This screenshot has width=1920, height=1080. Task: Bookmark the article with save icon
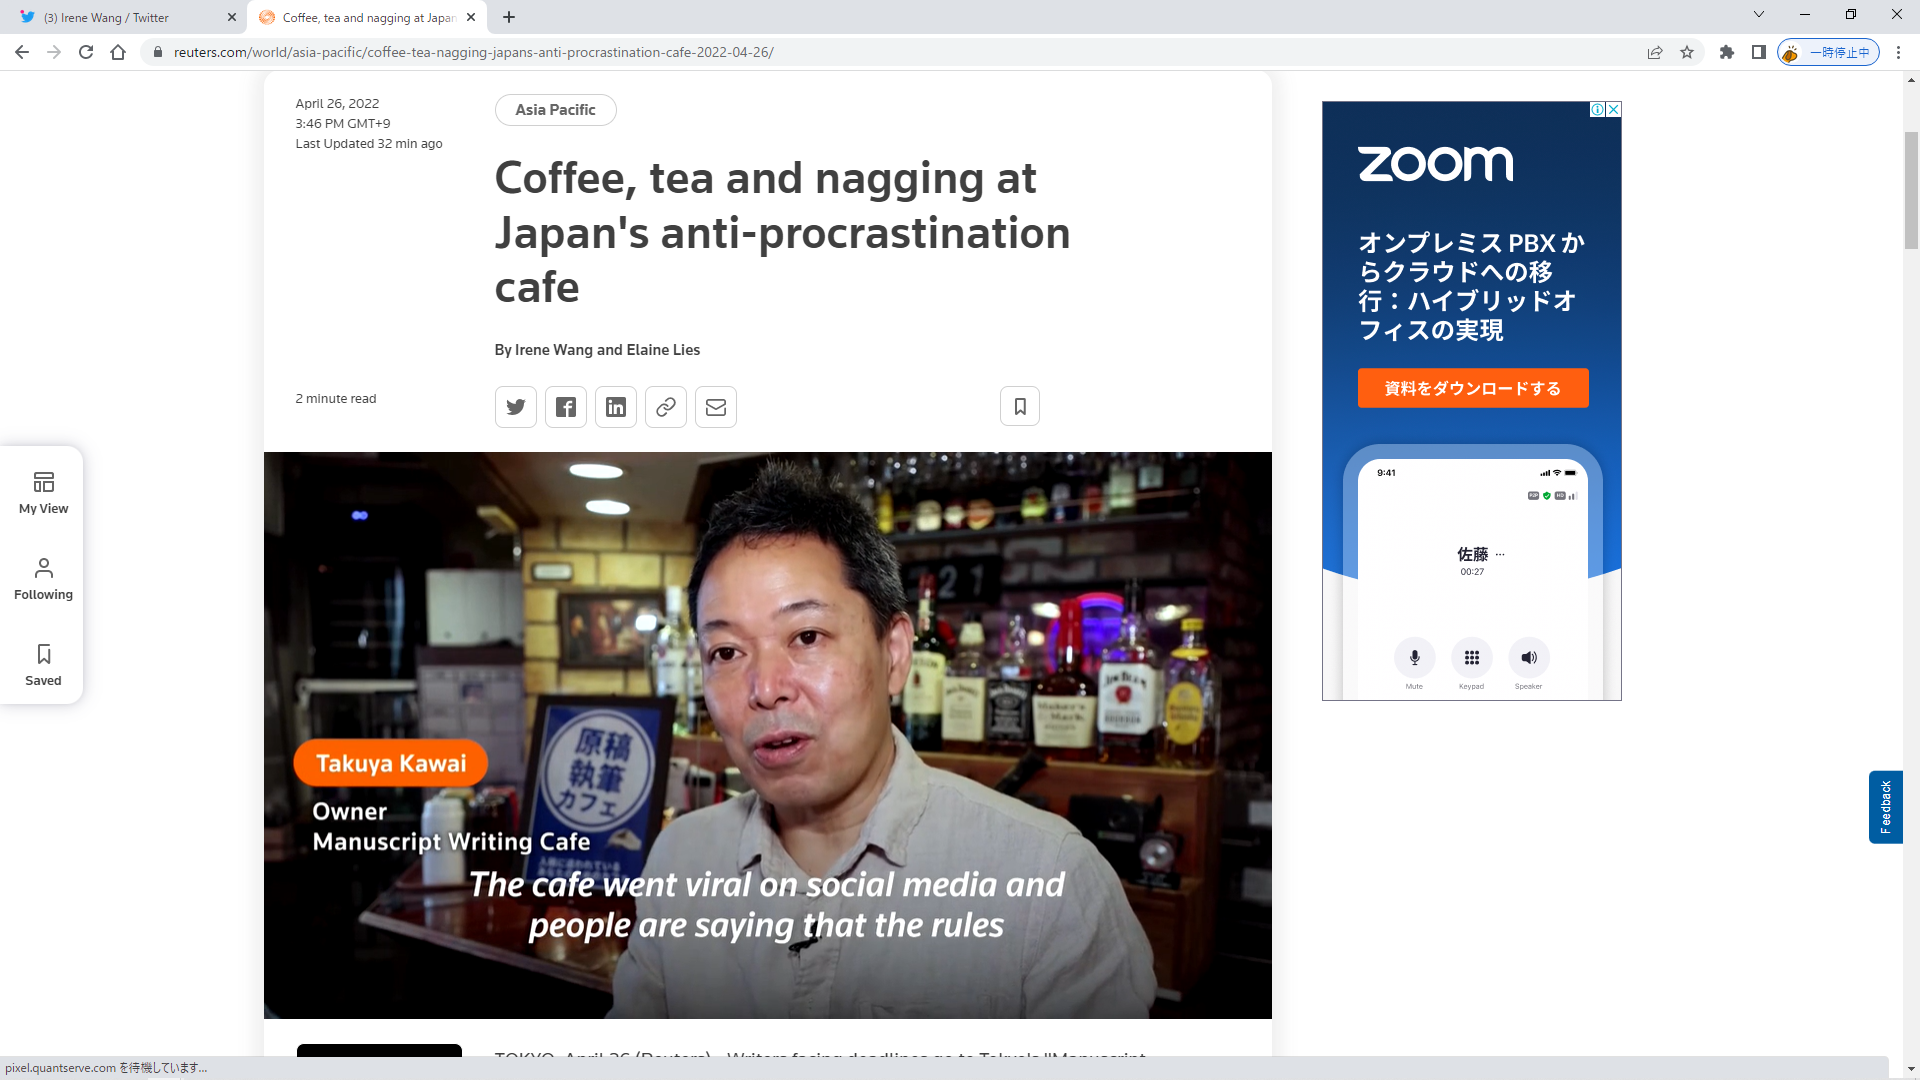click(1020, 406)
